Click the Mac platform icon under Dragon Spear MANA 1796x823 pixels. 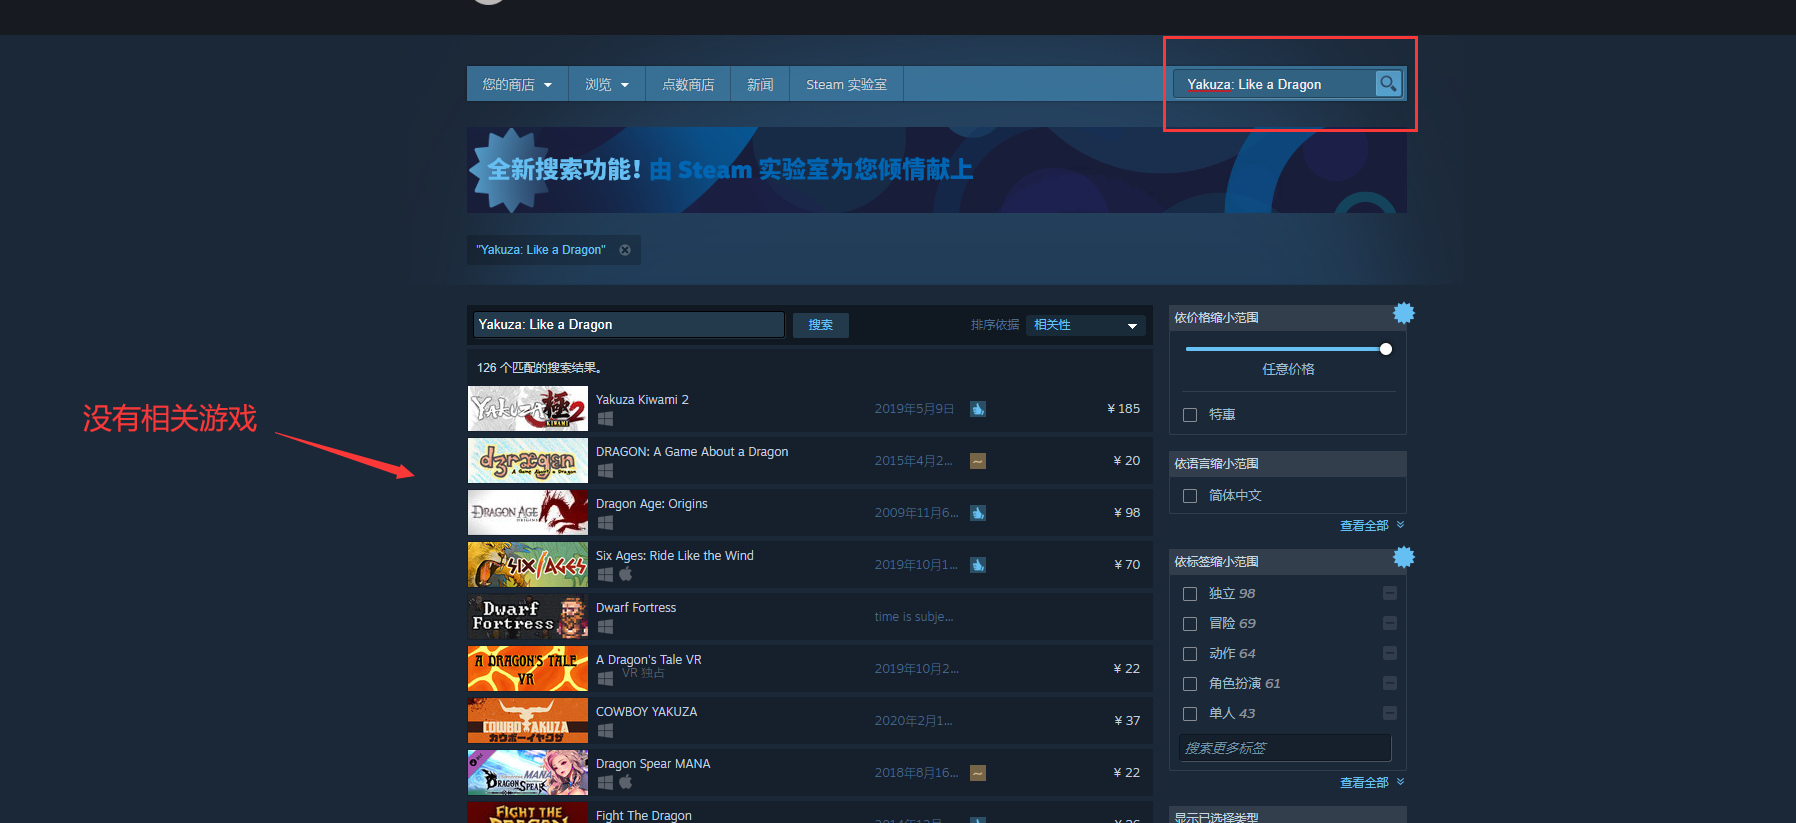coord(626,782)
